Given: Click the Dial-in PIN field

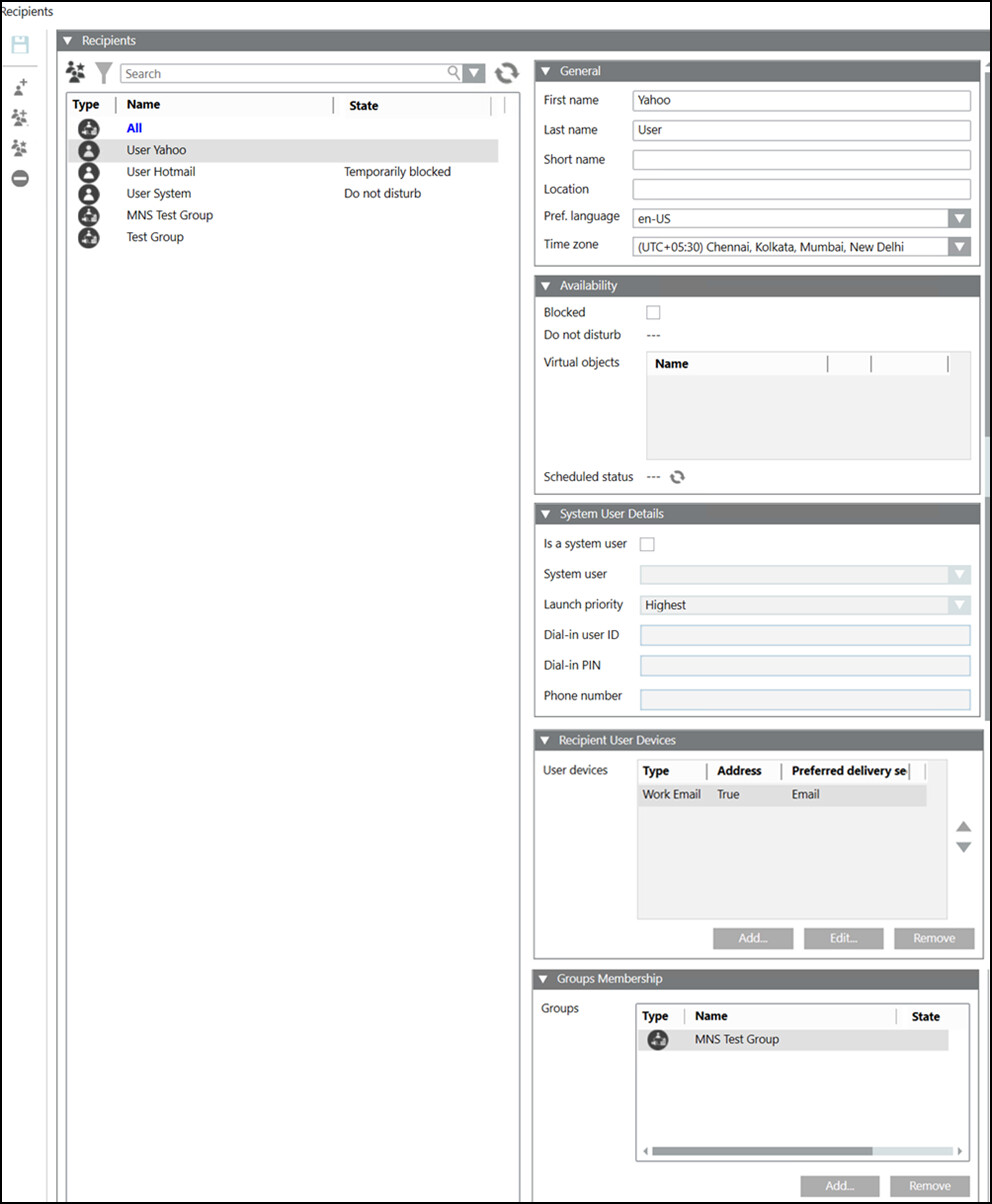Looking at the screenshot, I should pyautogui.click(x=805, y=666).
